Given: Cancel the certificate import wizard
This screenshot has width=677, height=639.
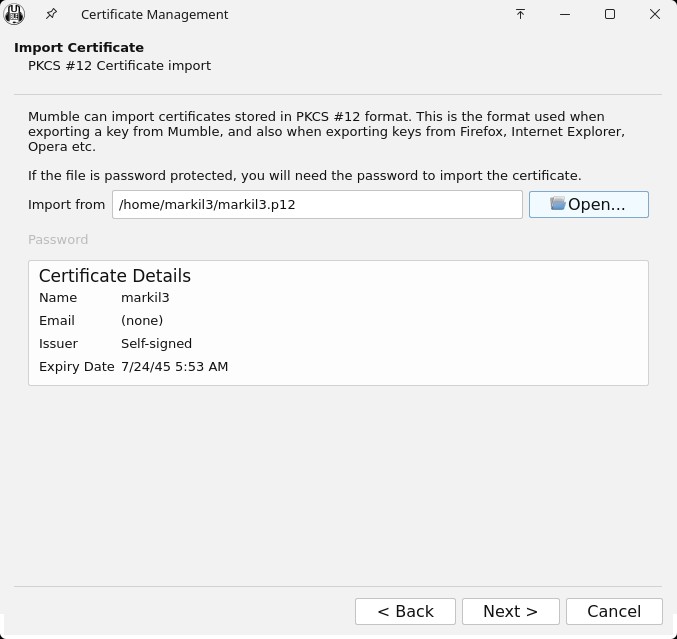Looking at the screenshot, I should [x=614, y=611].
